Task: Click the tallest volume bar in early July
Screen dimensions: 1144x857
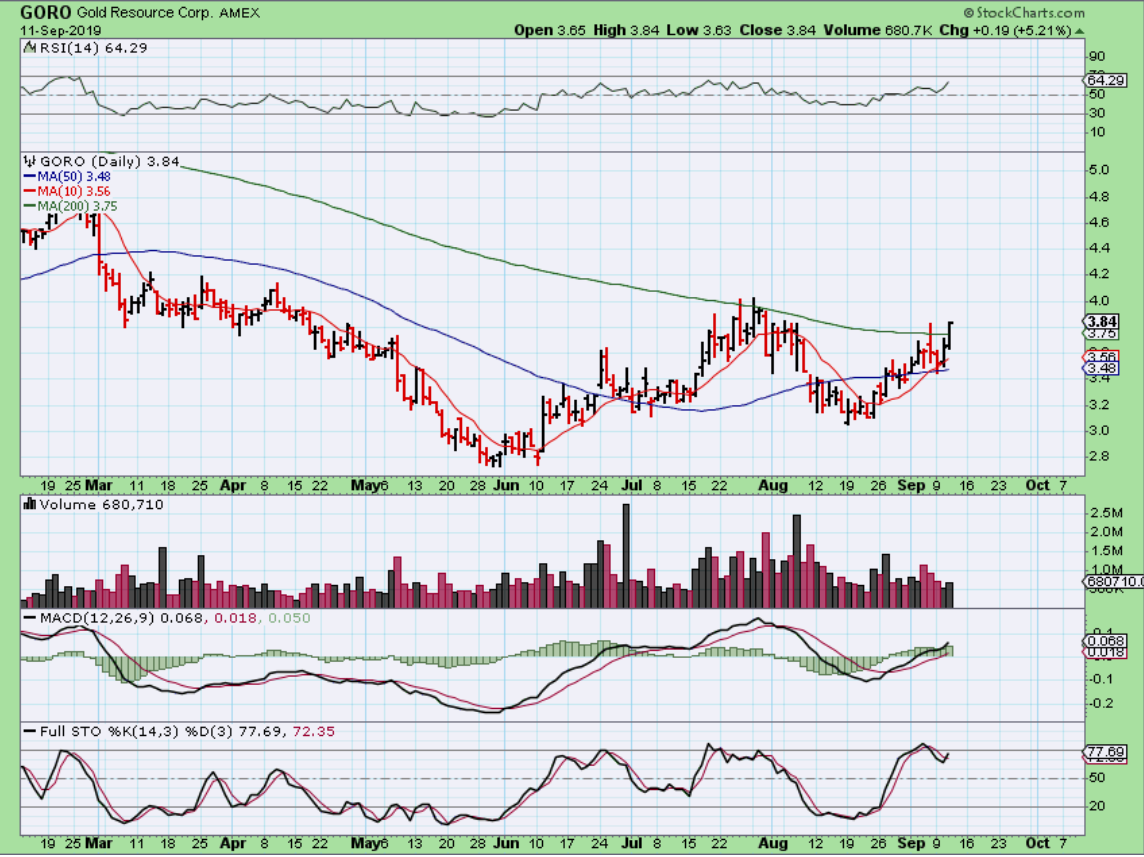Action: point(626,556)
